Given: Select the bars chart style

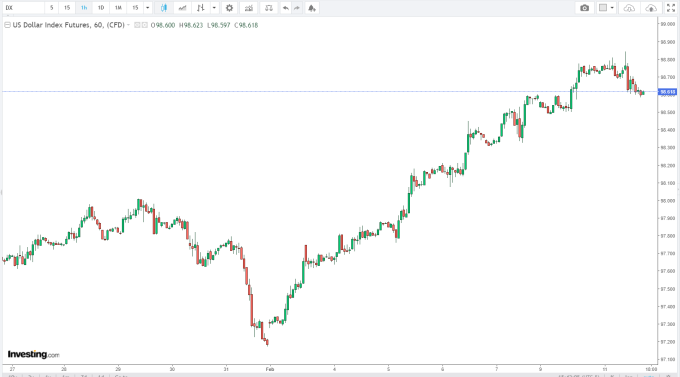Looking at the screenshot, I should 200,8.
